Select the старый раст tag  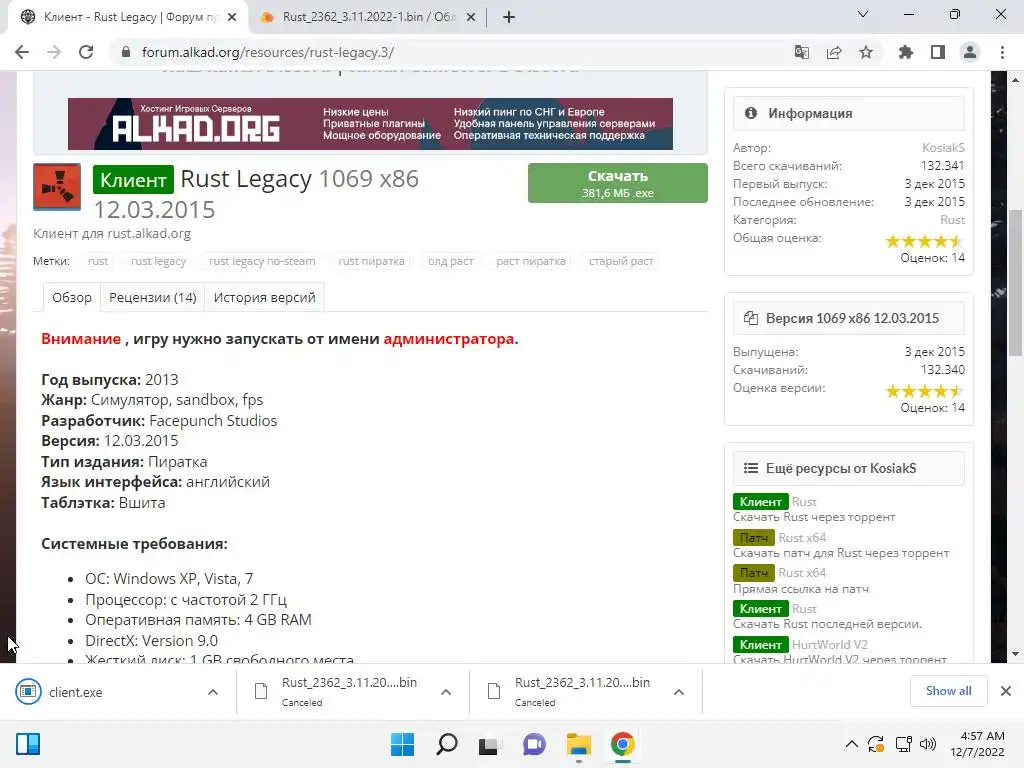pos(621,261)
